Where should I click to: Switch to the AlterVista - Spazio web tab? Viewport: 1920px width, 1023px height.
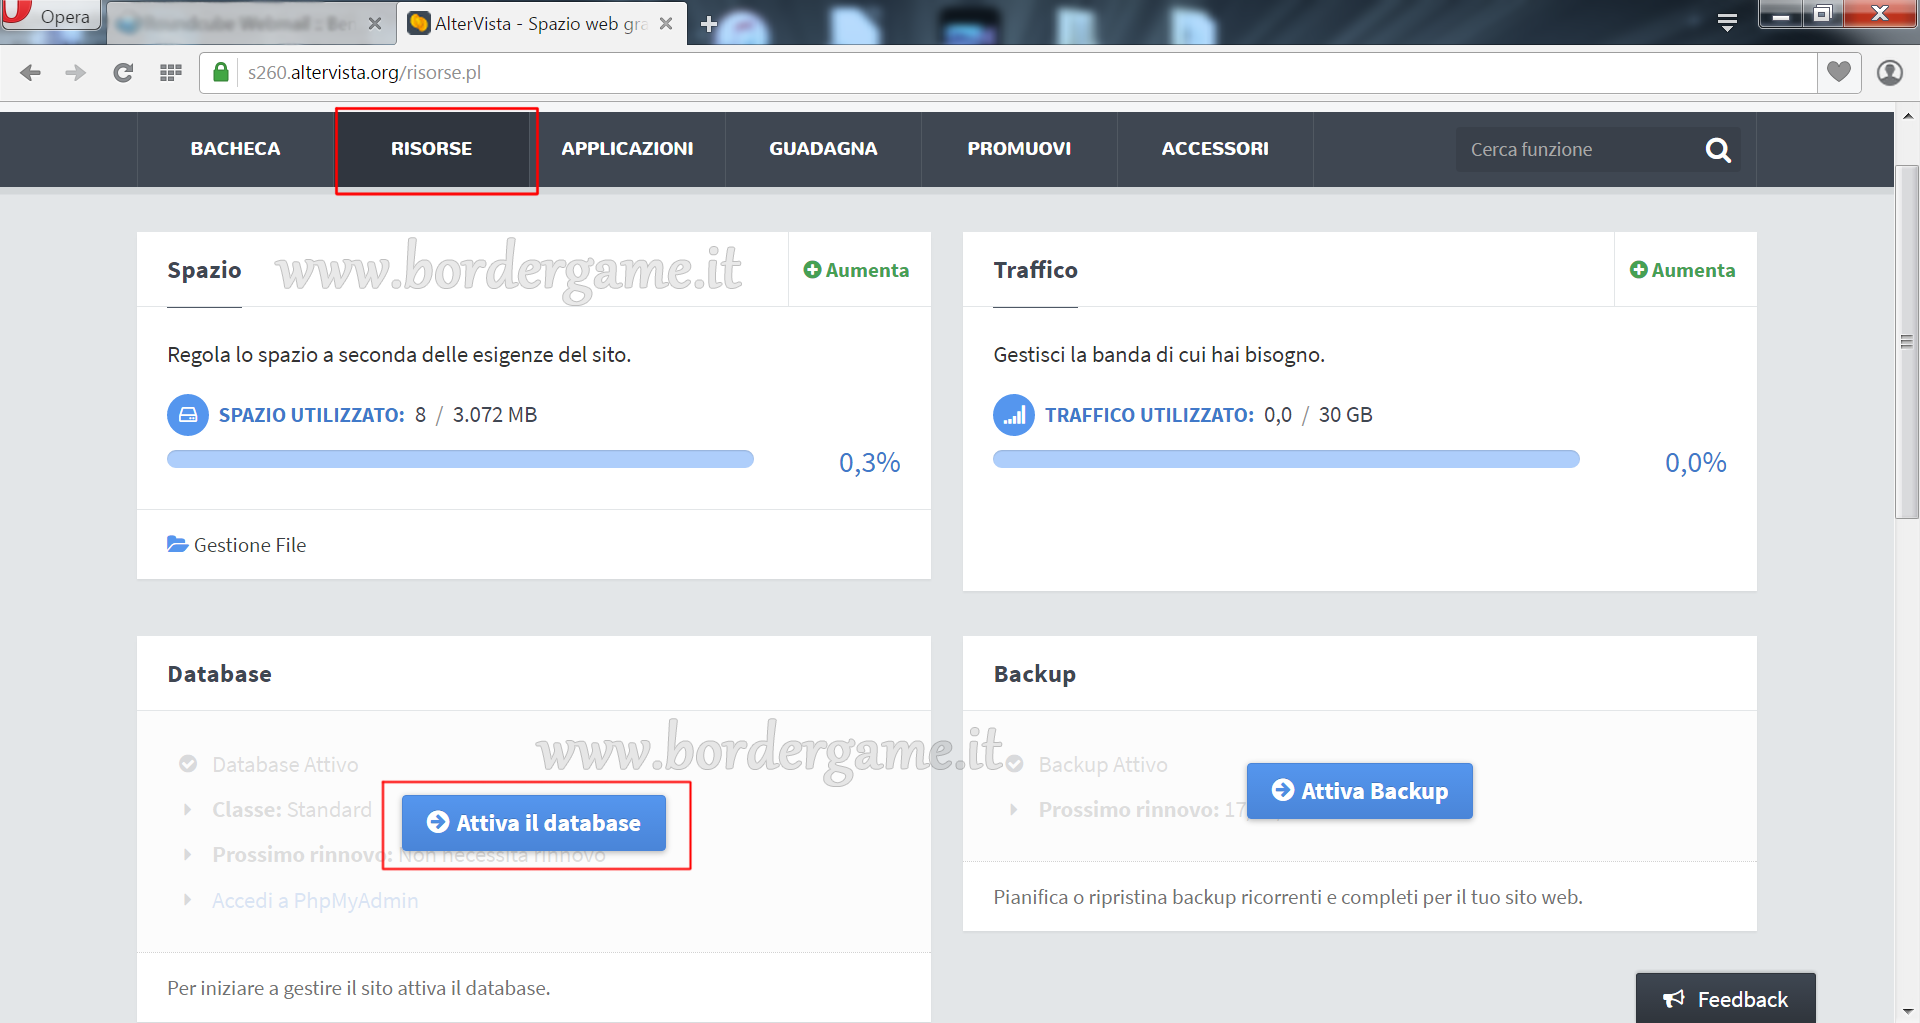click(541, 23)
